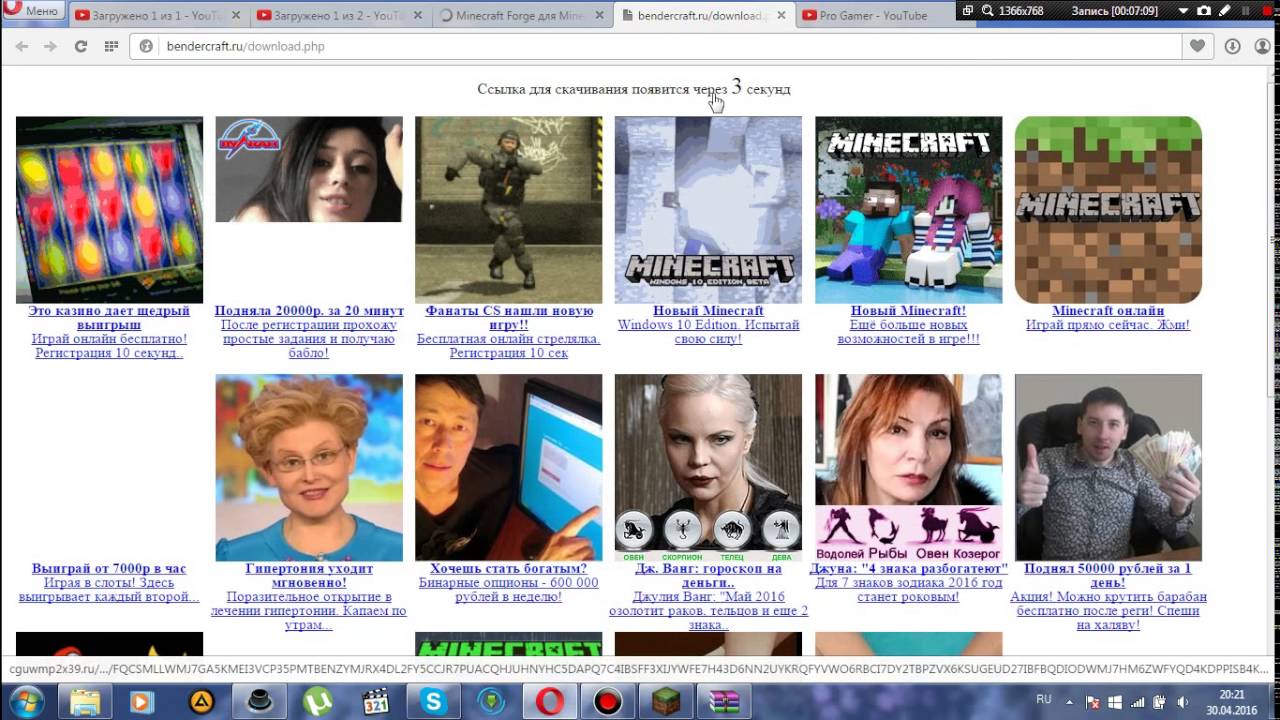Open Media Player Classic 321 icon
The image size is (1280, 720).
[375, 702]
